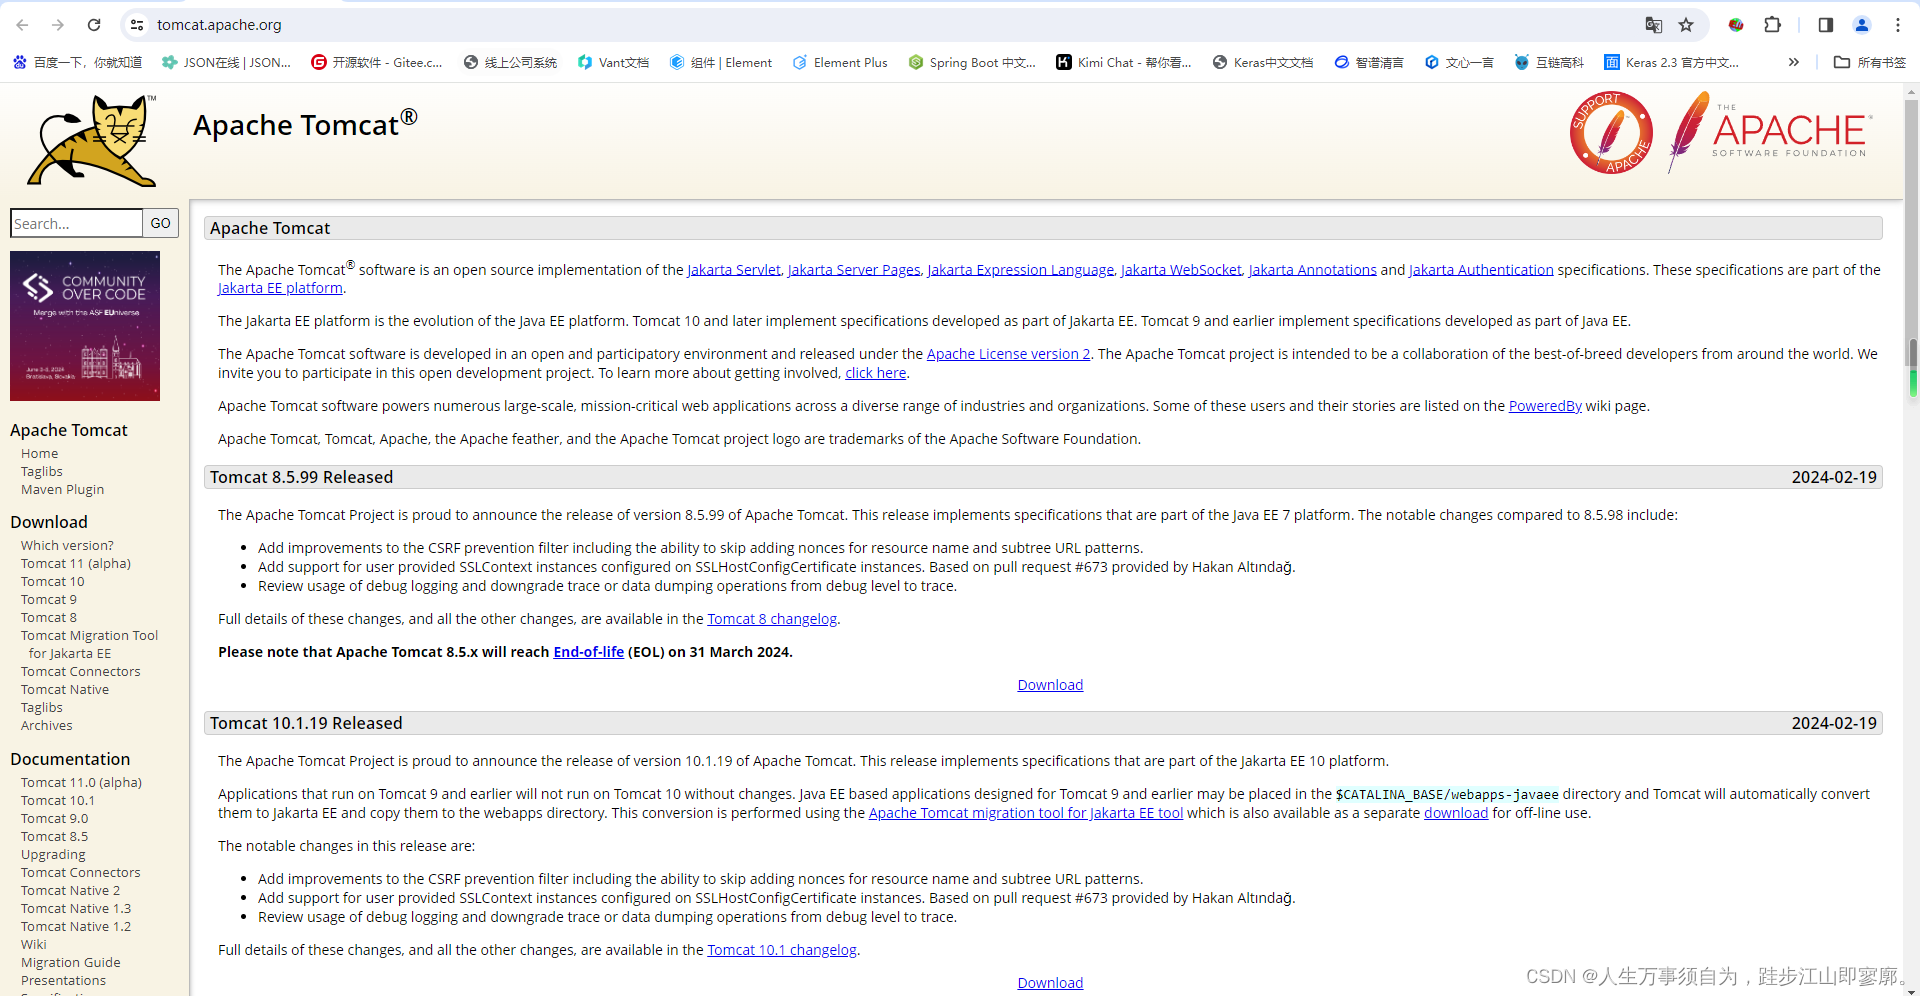Open the Tomcat 10.1 changelog link
This screenshot has height=996, width=1920.
coord(782,950)
